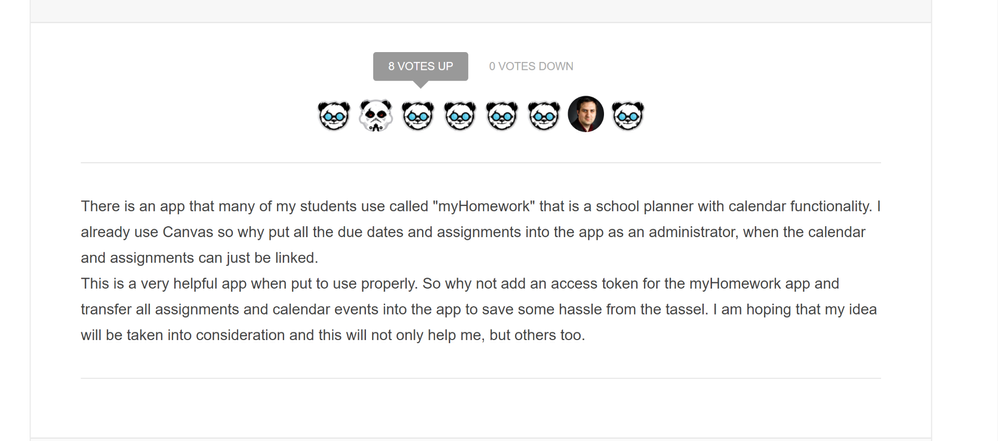Click the last panda avatar in voters row
The height and width of the screenshot is (441, 998).
tap(628, 115)
